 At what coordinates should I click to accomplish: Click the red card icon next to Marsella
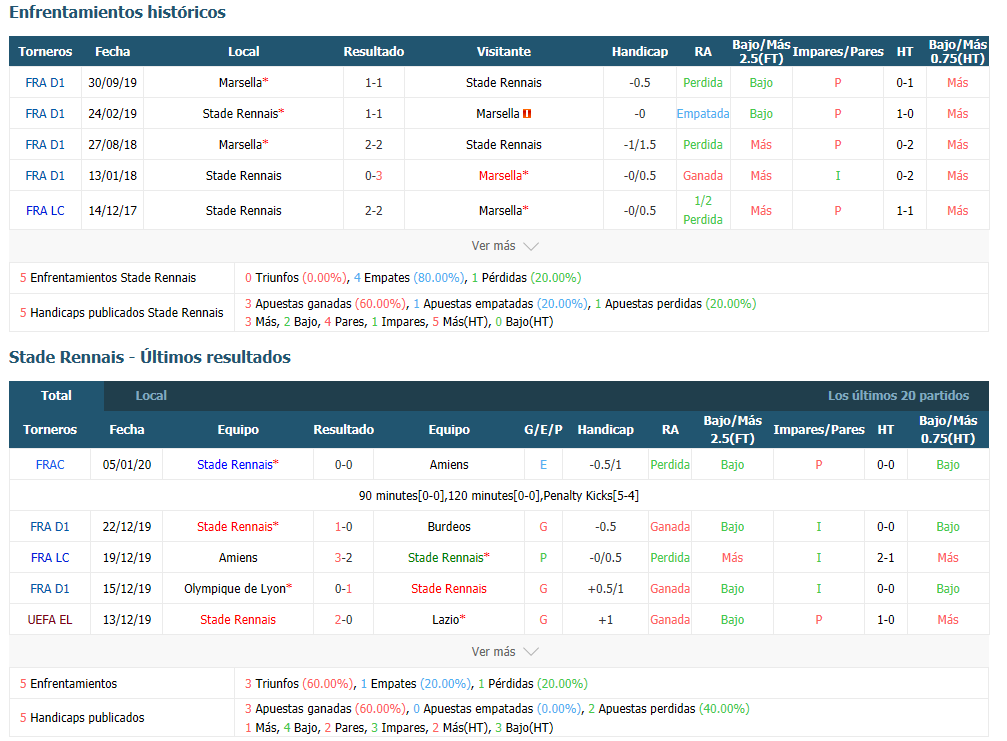tap(527, 114)
